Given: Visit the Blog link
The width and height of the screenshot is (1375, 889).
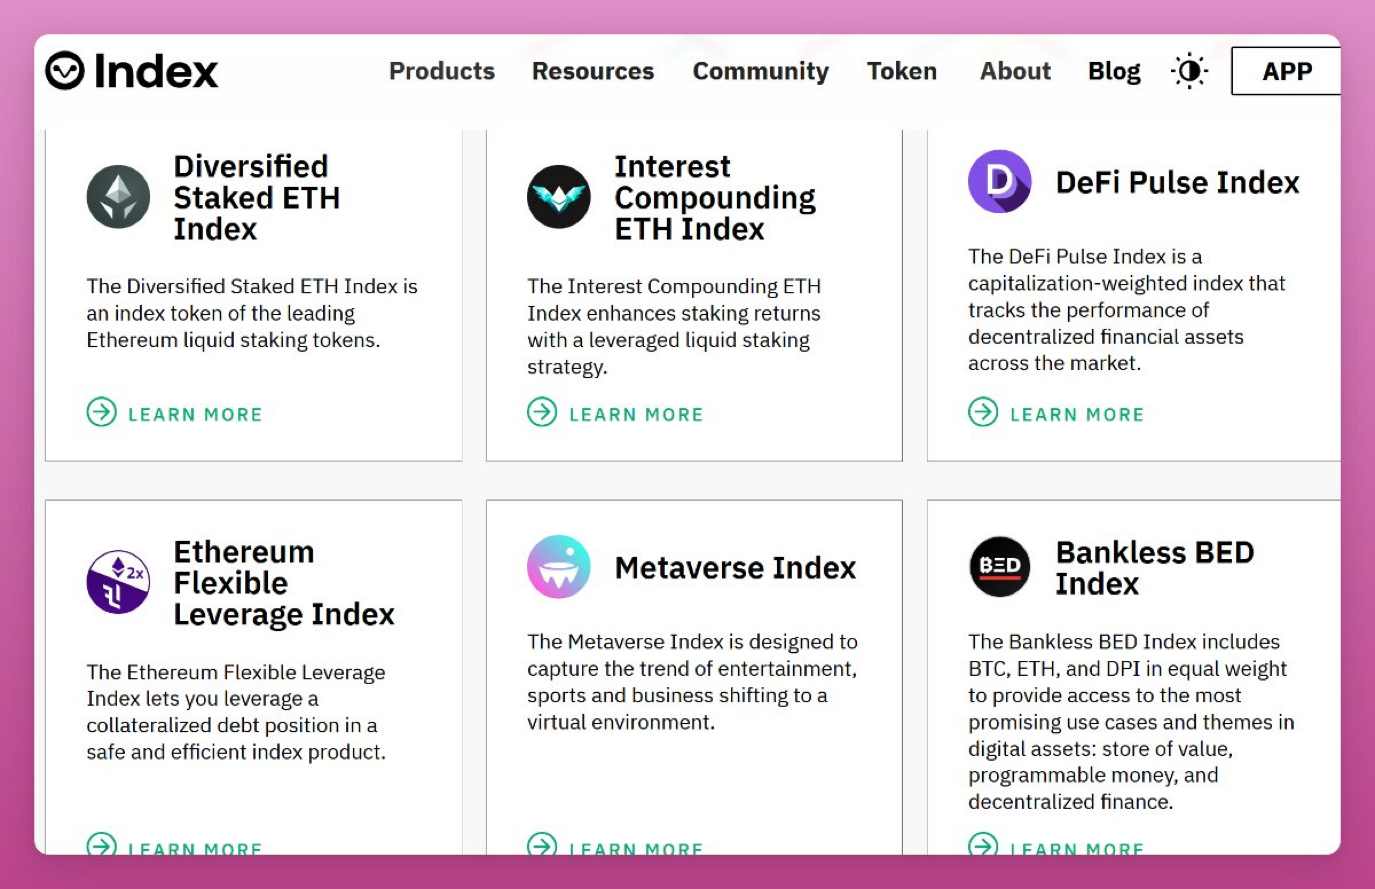Looking at the screenshot, I should 1115,72.
